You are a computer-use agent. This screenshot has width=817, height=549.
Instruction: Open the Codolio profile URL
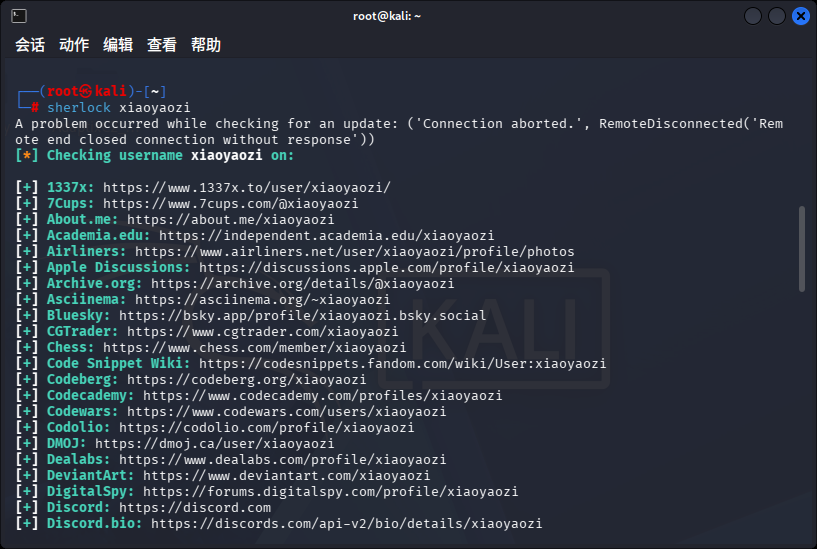266,428
